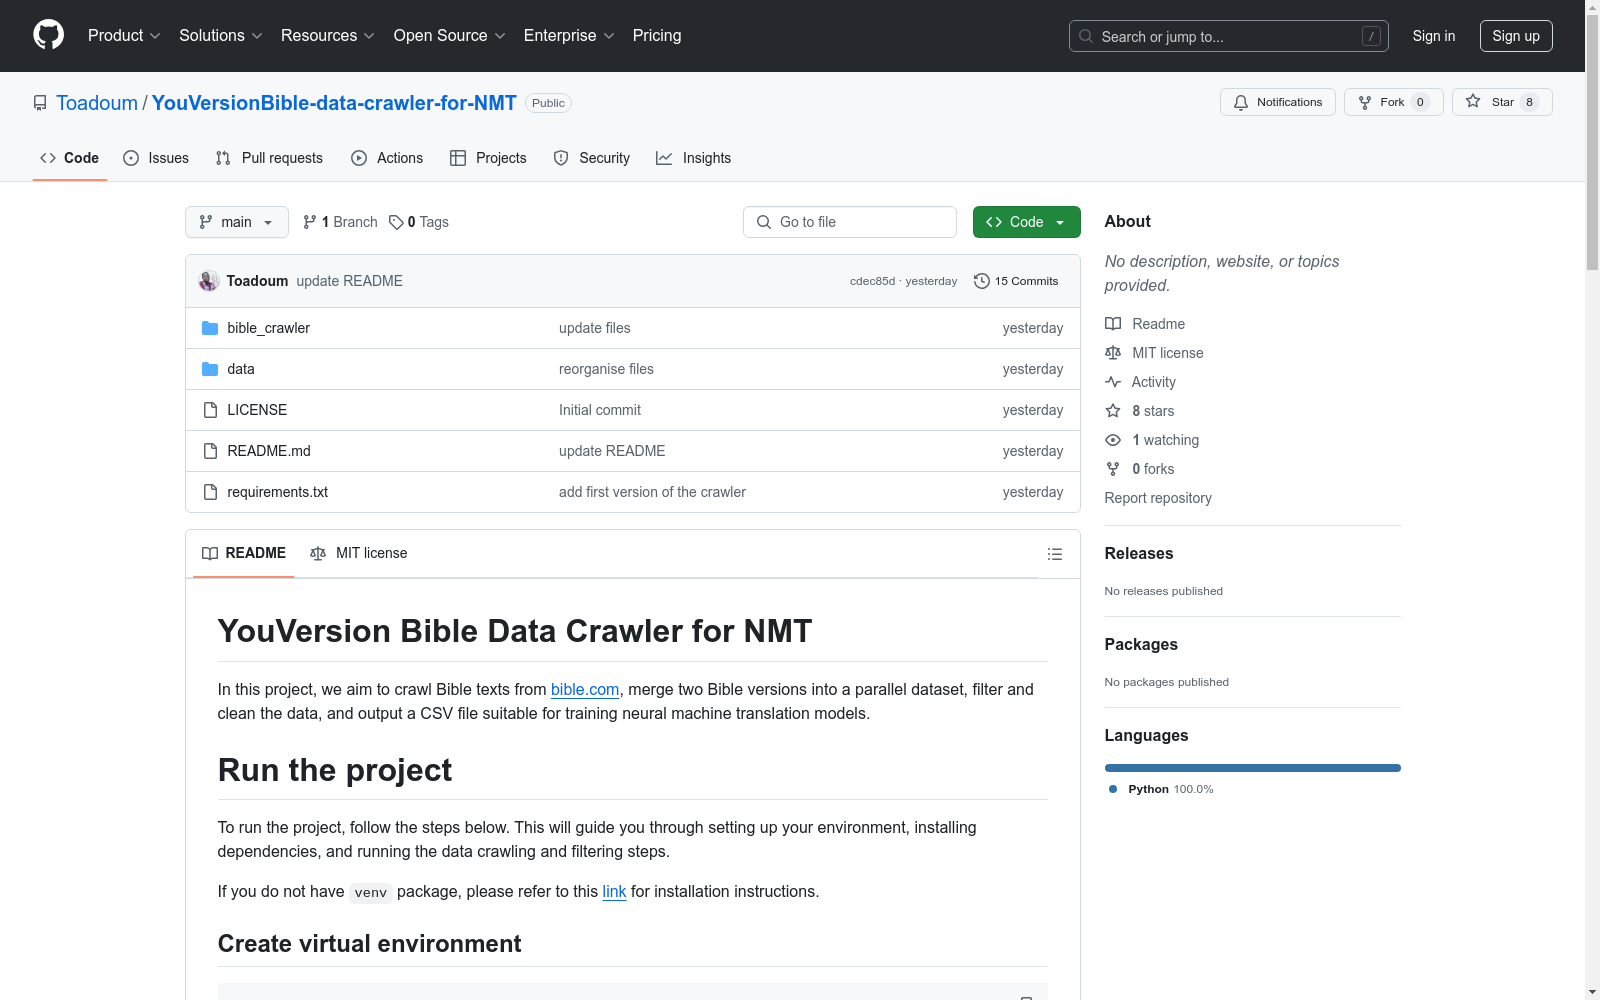Star this repository

point(1502,102)
